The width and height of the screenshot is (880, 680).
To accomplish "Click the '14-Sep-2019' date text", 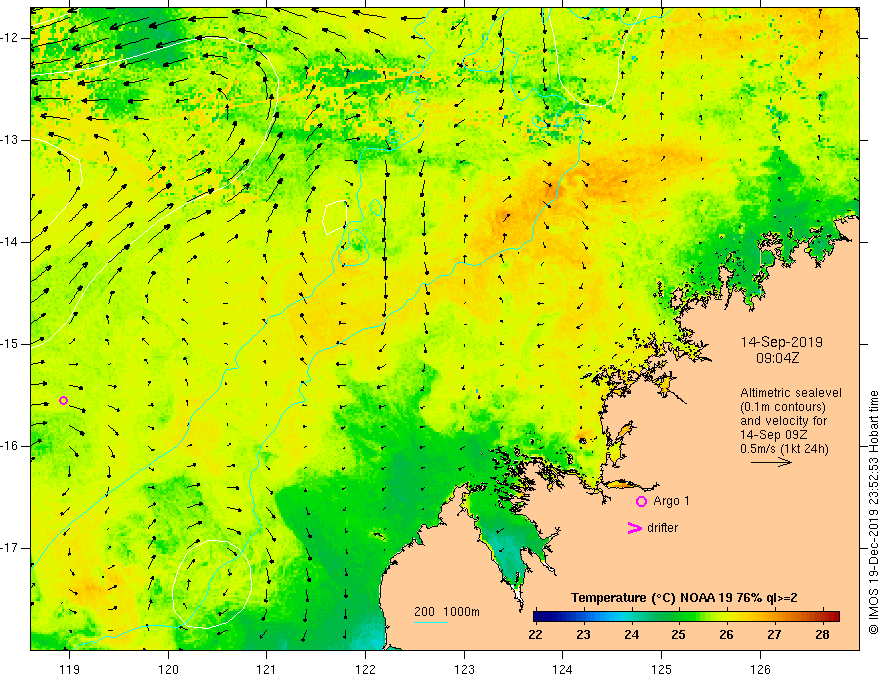I will [782, 342].
